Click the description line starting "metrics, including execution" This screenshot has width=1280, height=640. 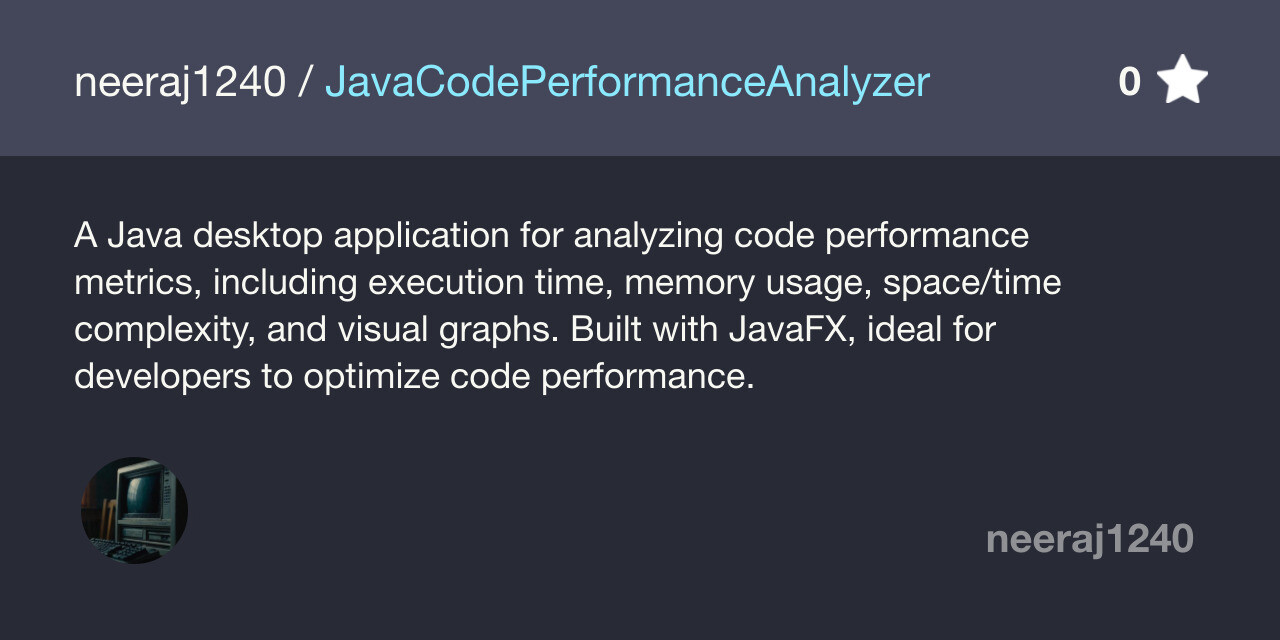click(567, 284)
